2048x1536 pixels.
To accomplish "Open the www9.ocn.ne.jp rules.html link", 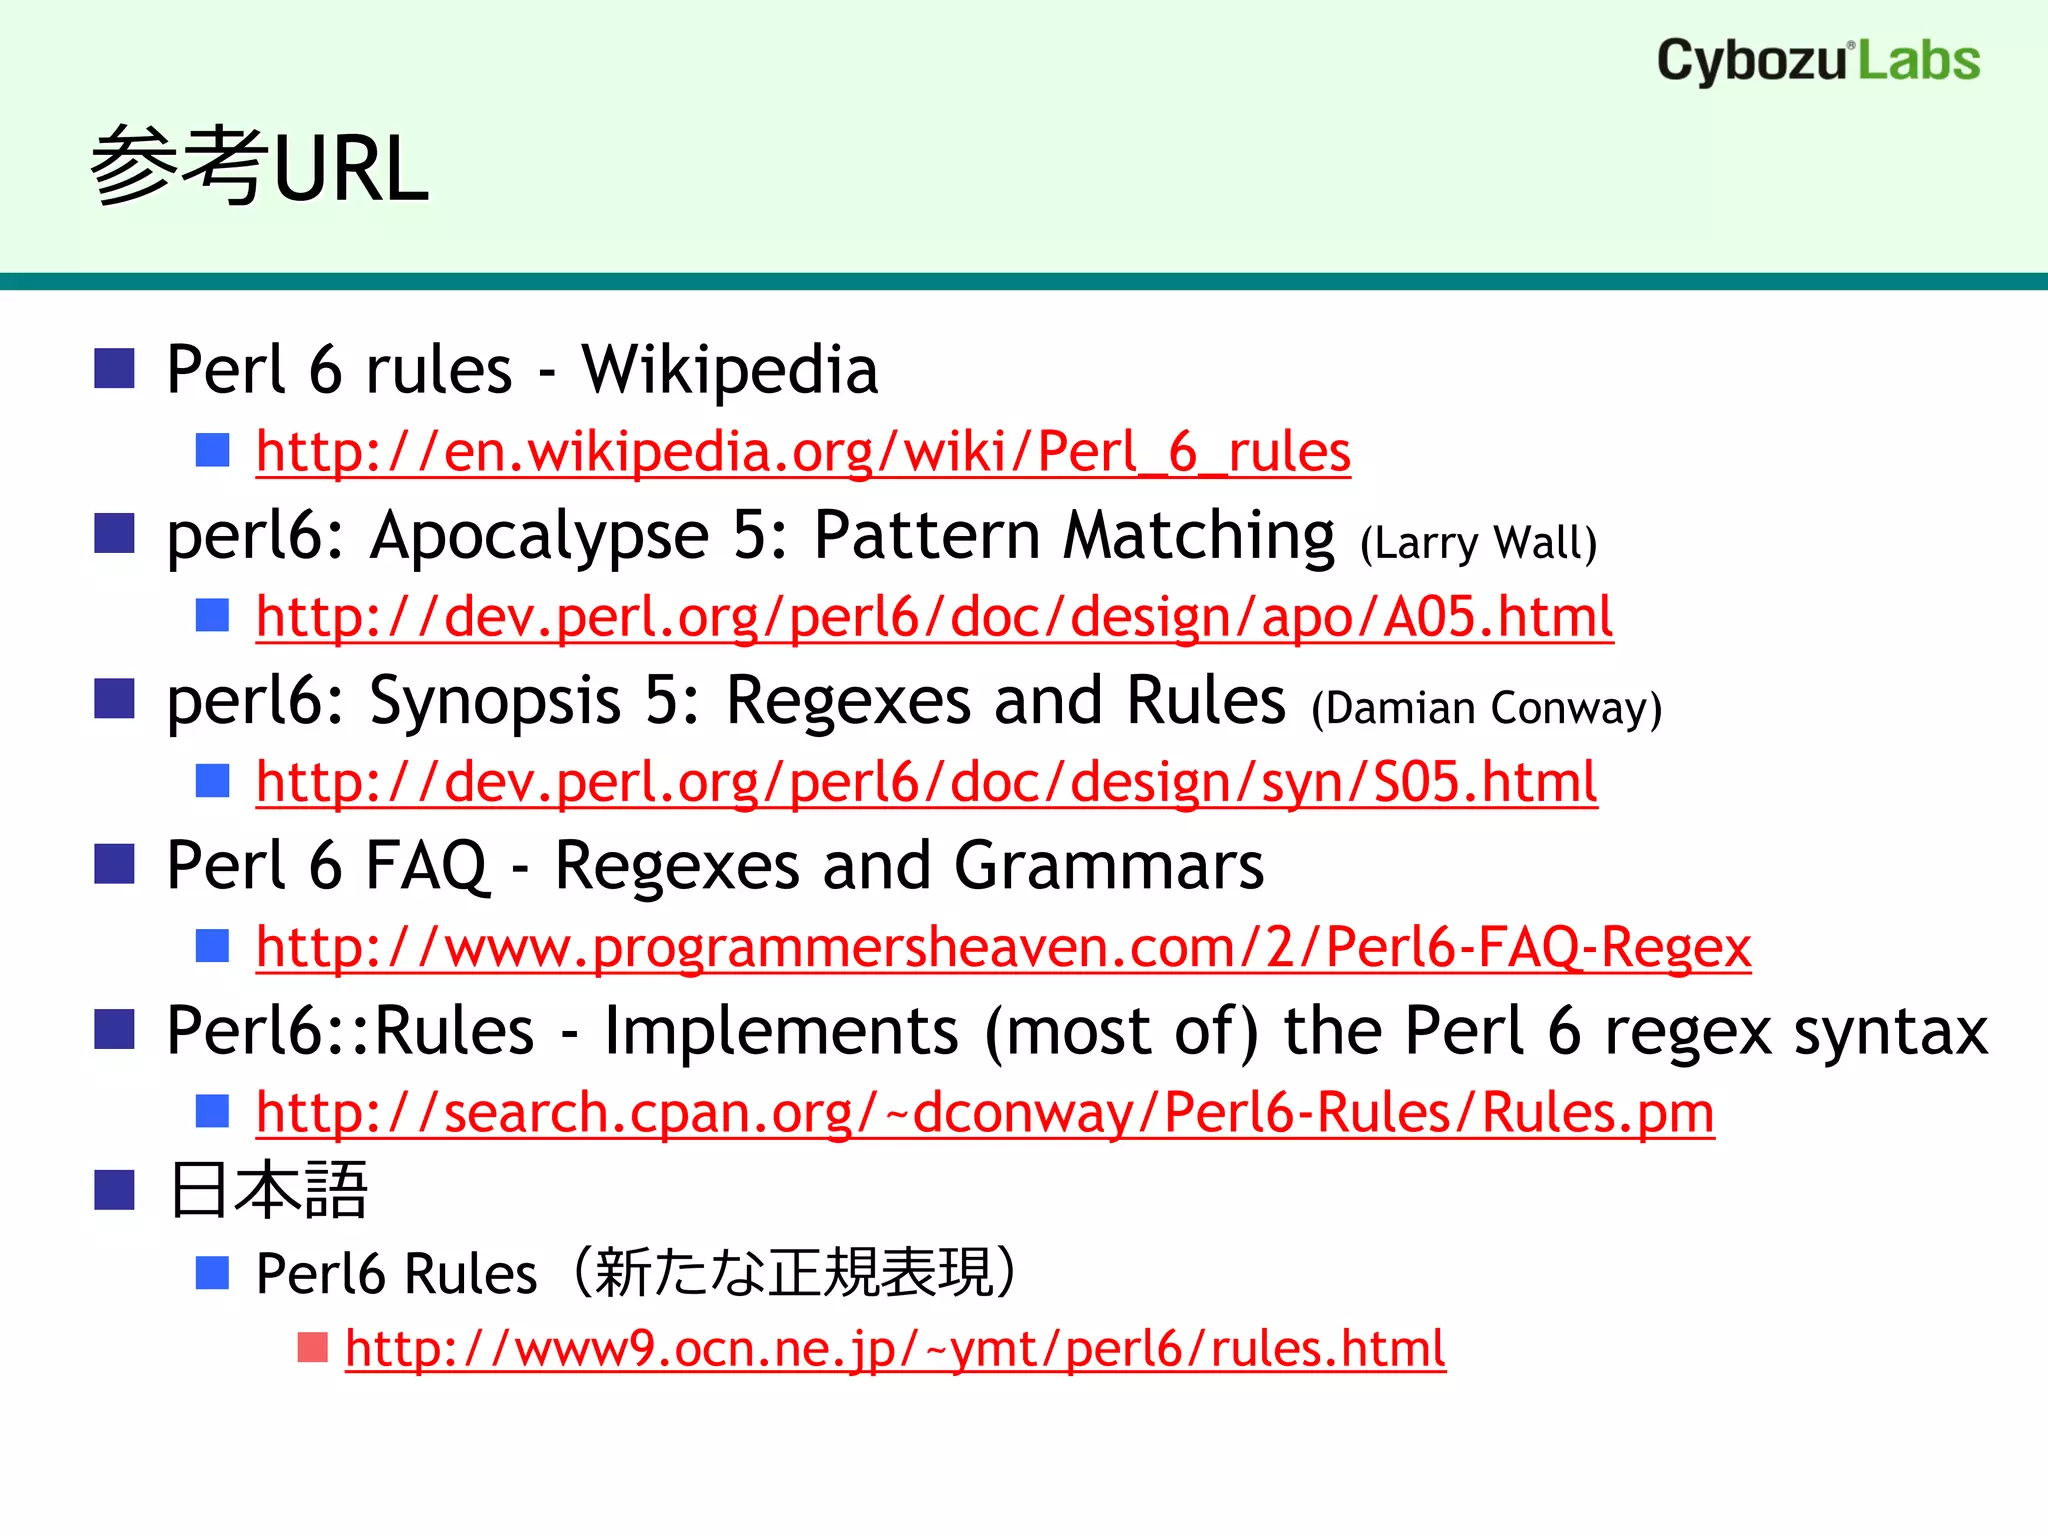I will [x=895, y=1349].
